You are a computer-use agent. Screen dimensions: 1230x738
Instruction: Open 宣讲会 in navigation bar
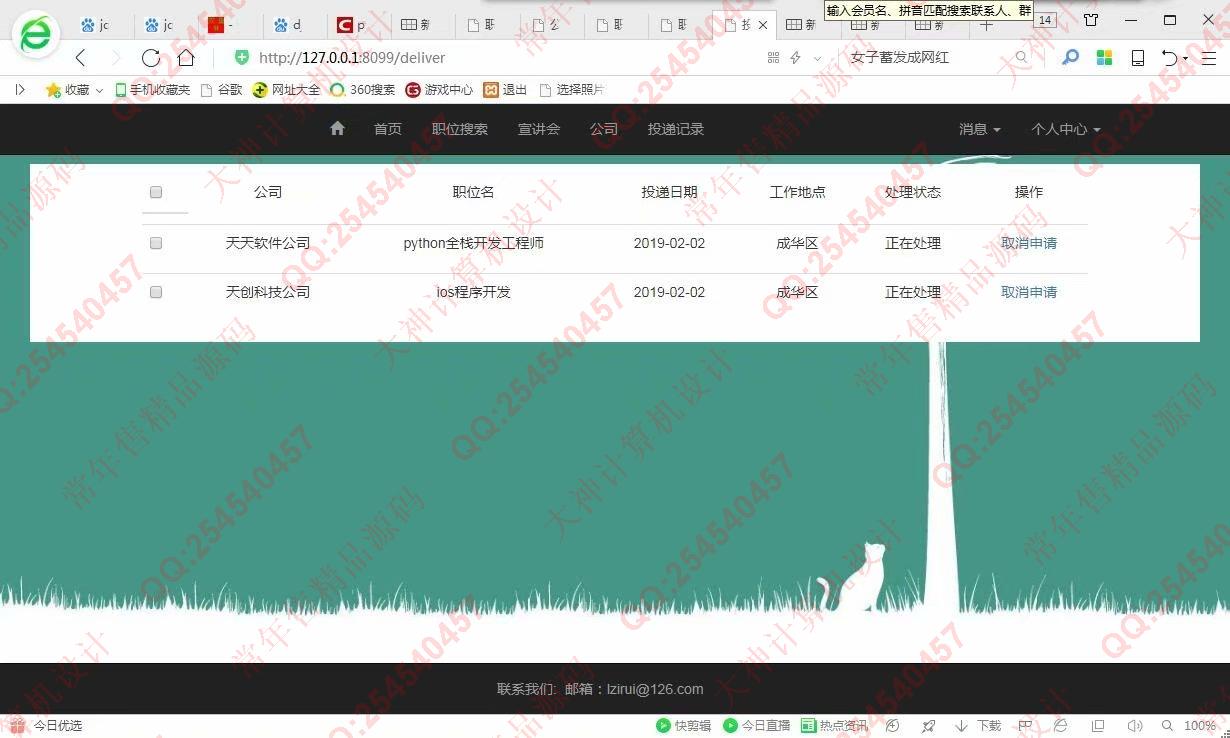pos(539,129)
